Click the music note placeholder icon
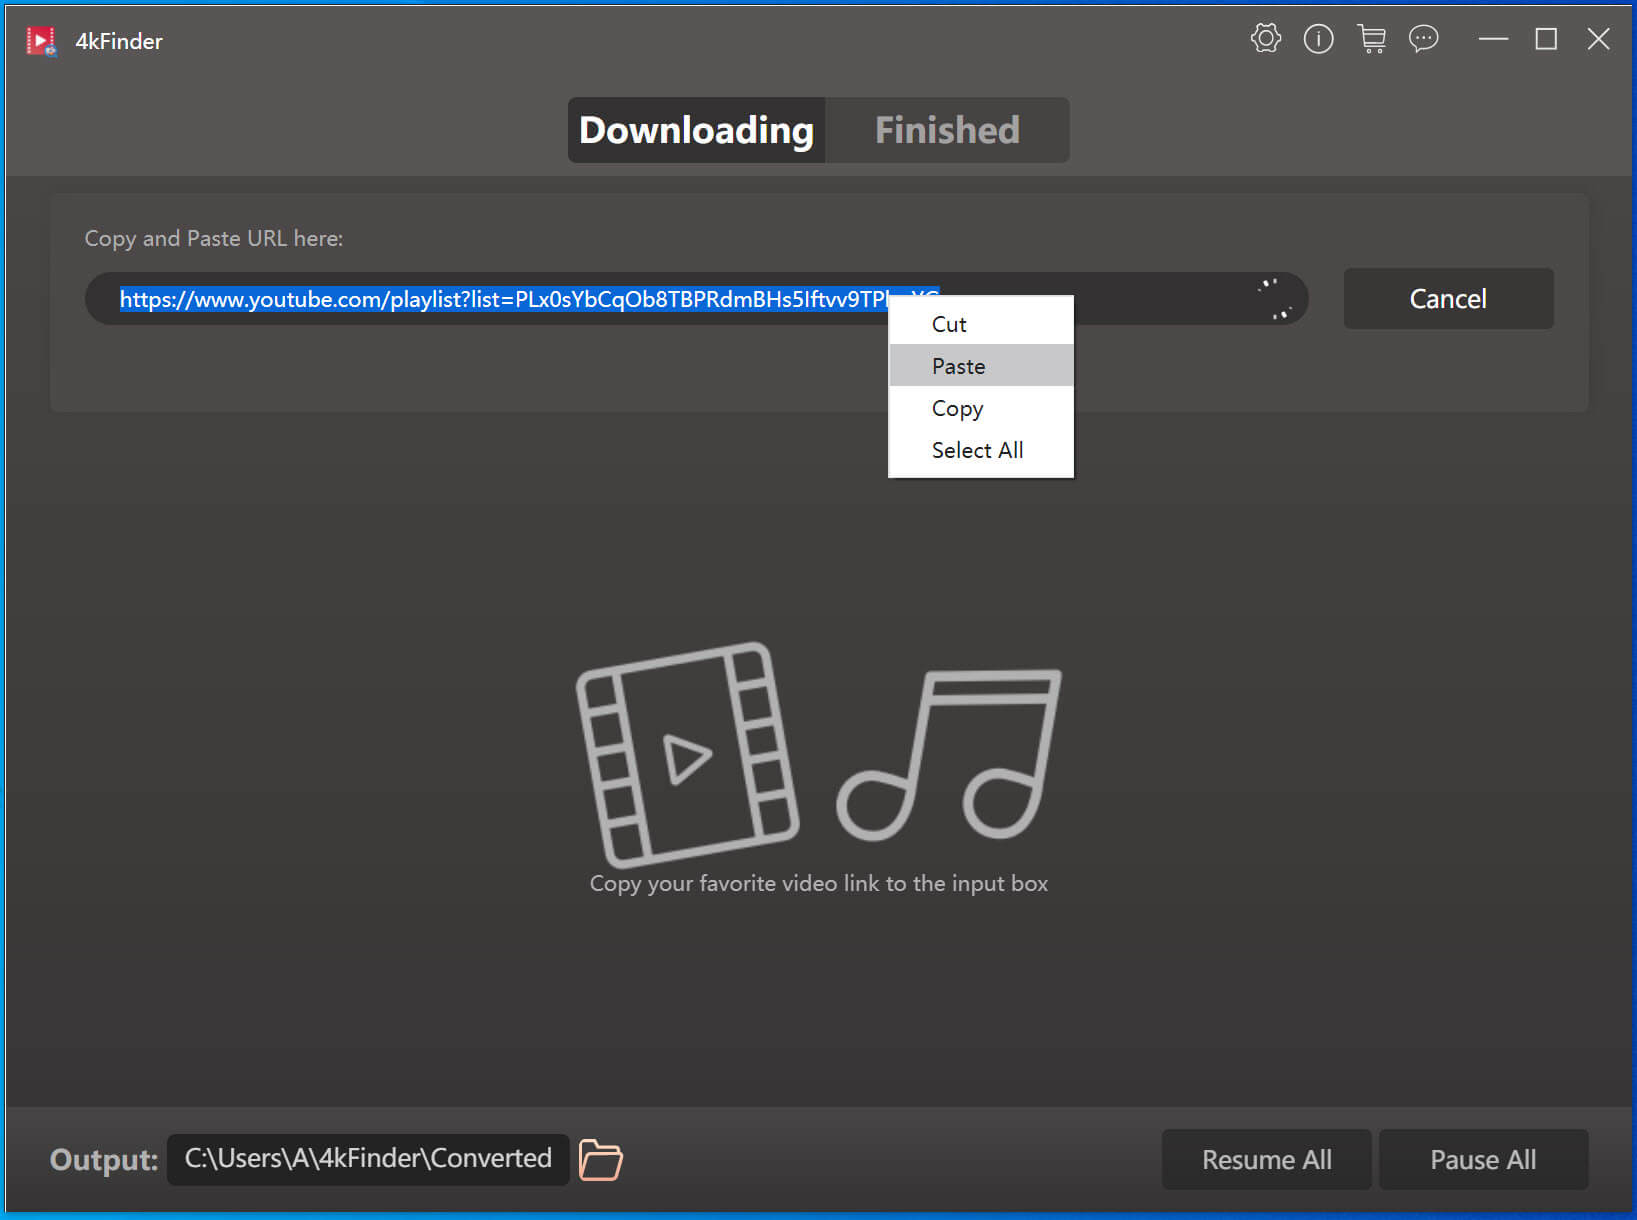Image resolution: width=1637 pixels, height=1220 pixels. (x=949, y=755)
